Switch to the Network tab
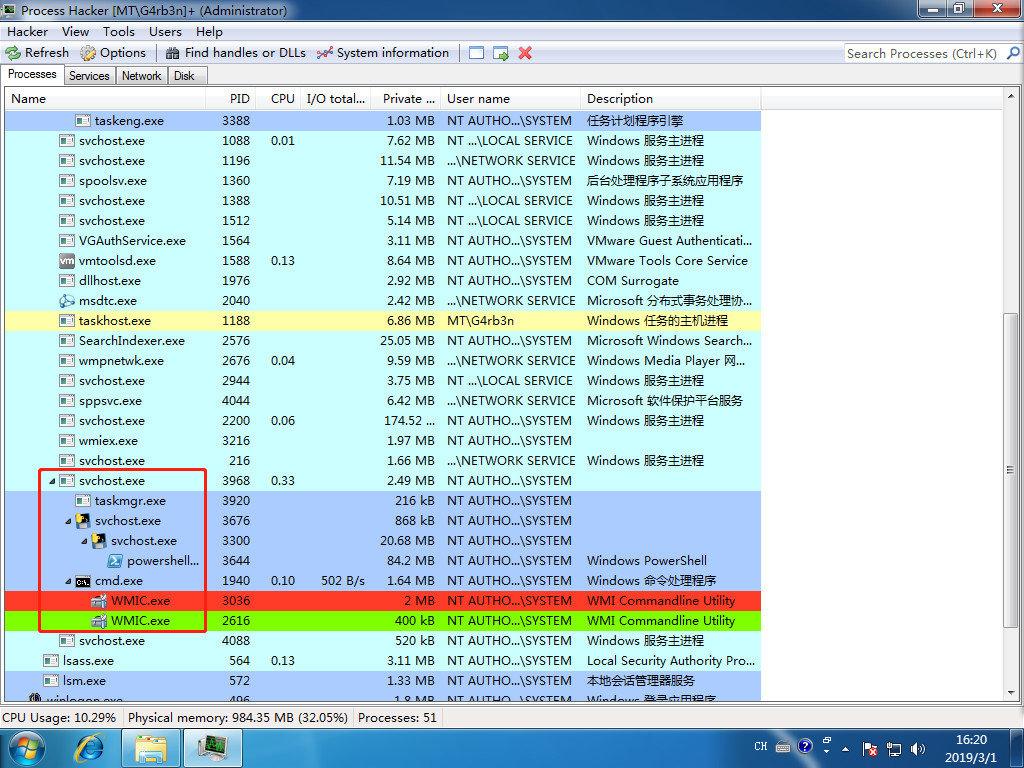 (x=141, y=76)
